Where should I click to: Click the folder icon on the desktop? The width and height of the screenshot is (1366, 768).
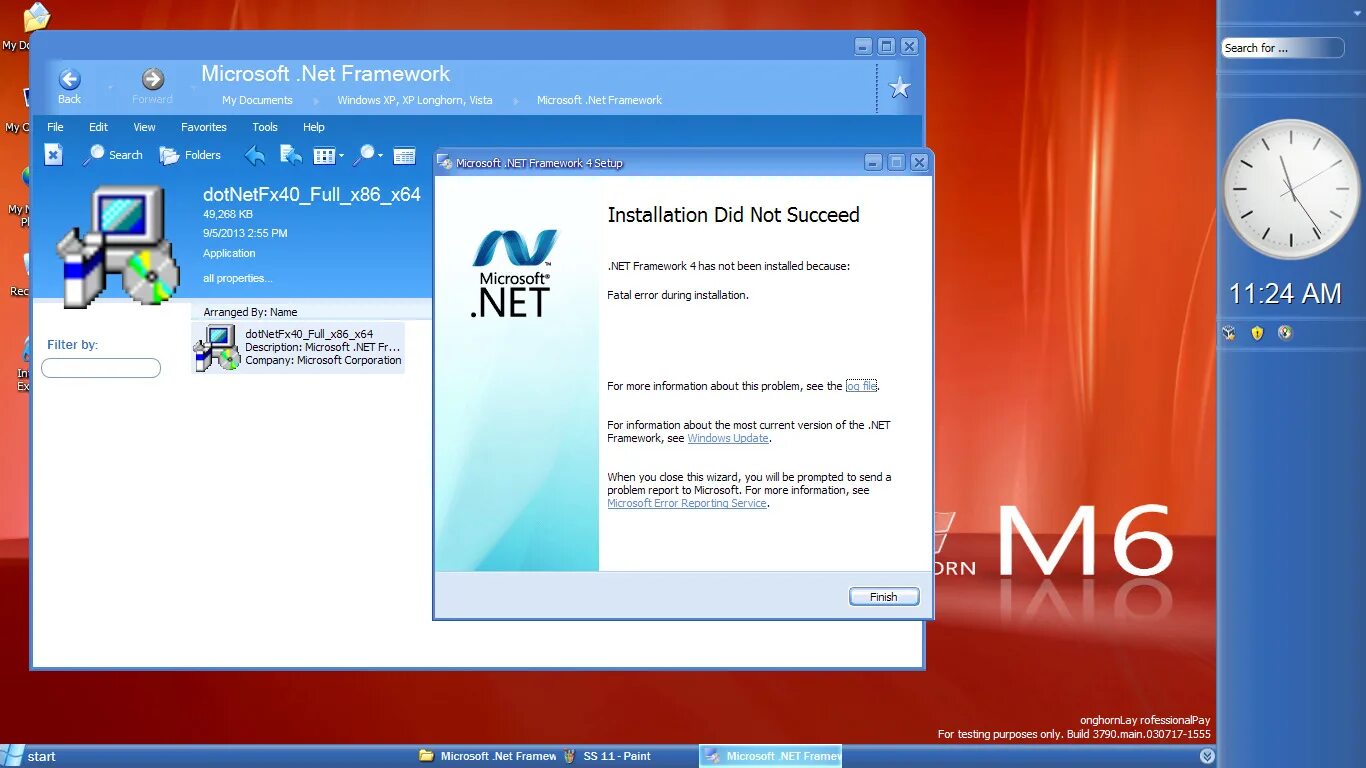[36, 17]
